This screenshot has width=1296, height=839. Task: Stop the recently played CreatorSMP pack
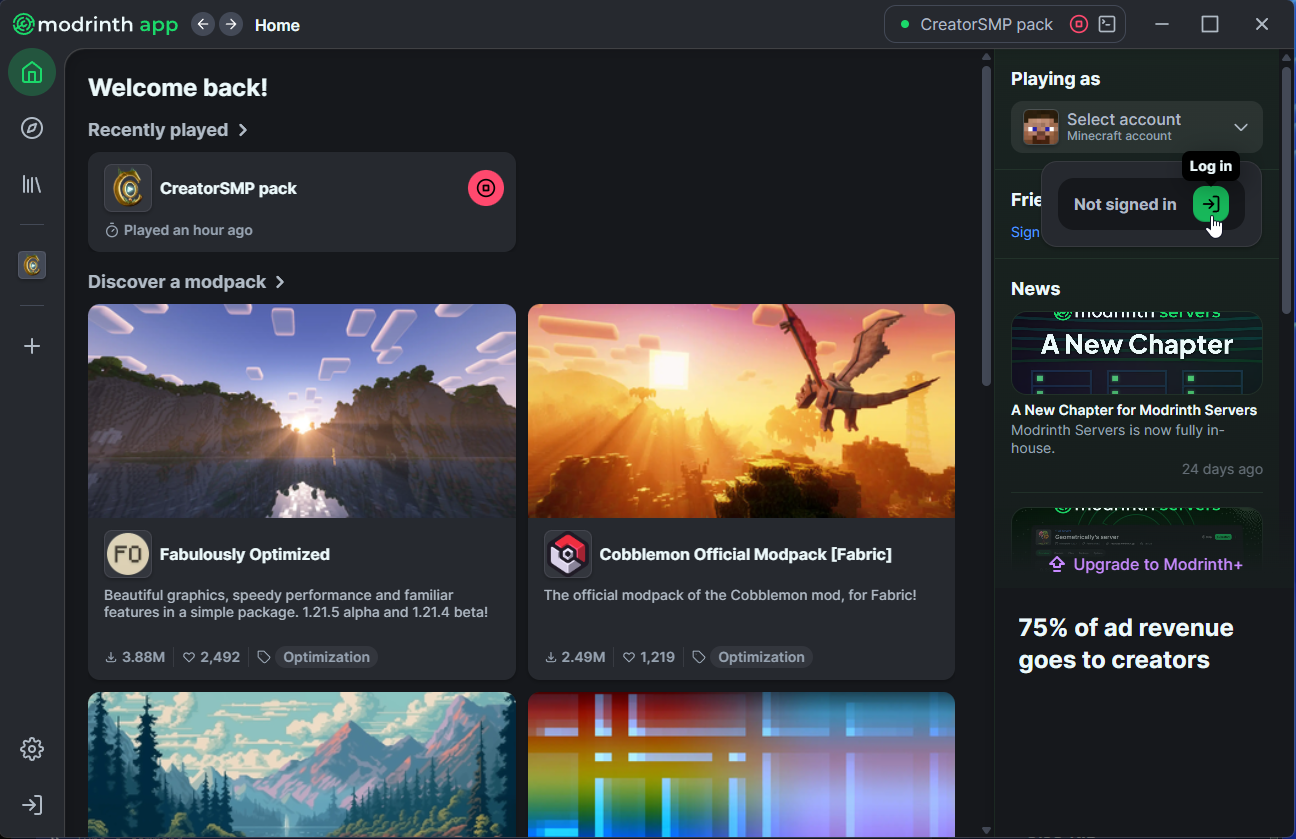[x=486, y=188]
